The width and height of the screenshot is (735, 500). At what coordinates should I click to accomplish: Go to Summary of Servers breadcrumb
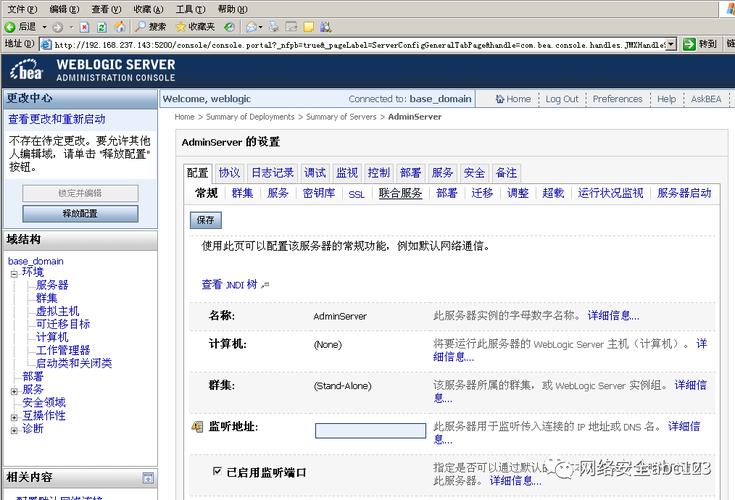pos(341,117)
